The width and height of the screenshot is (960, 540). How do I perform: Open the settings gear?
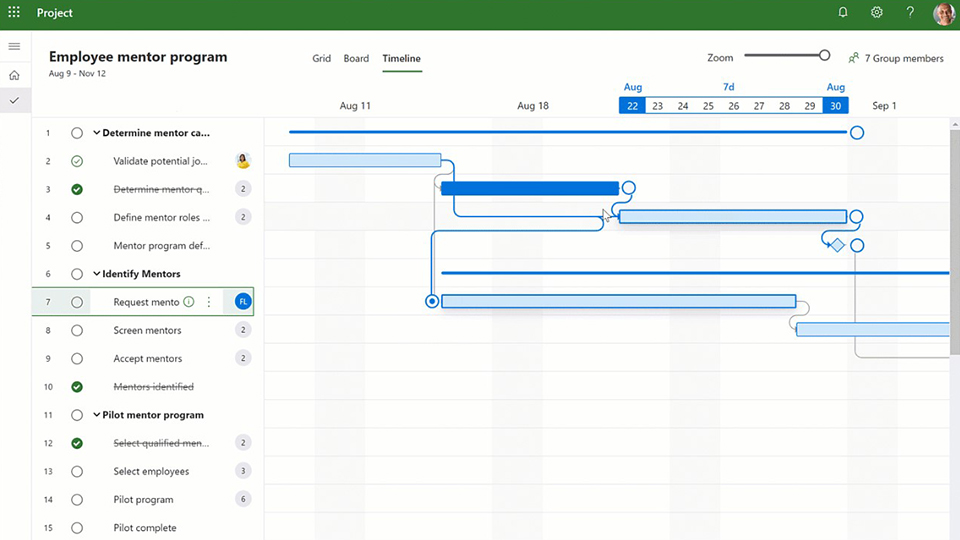877,13
